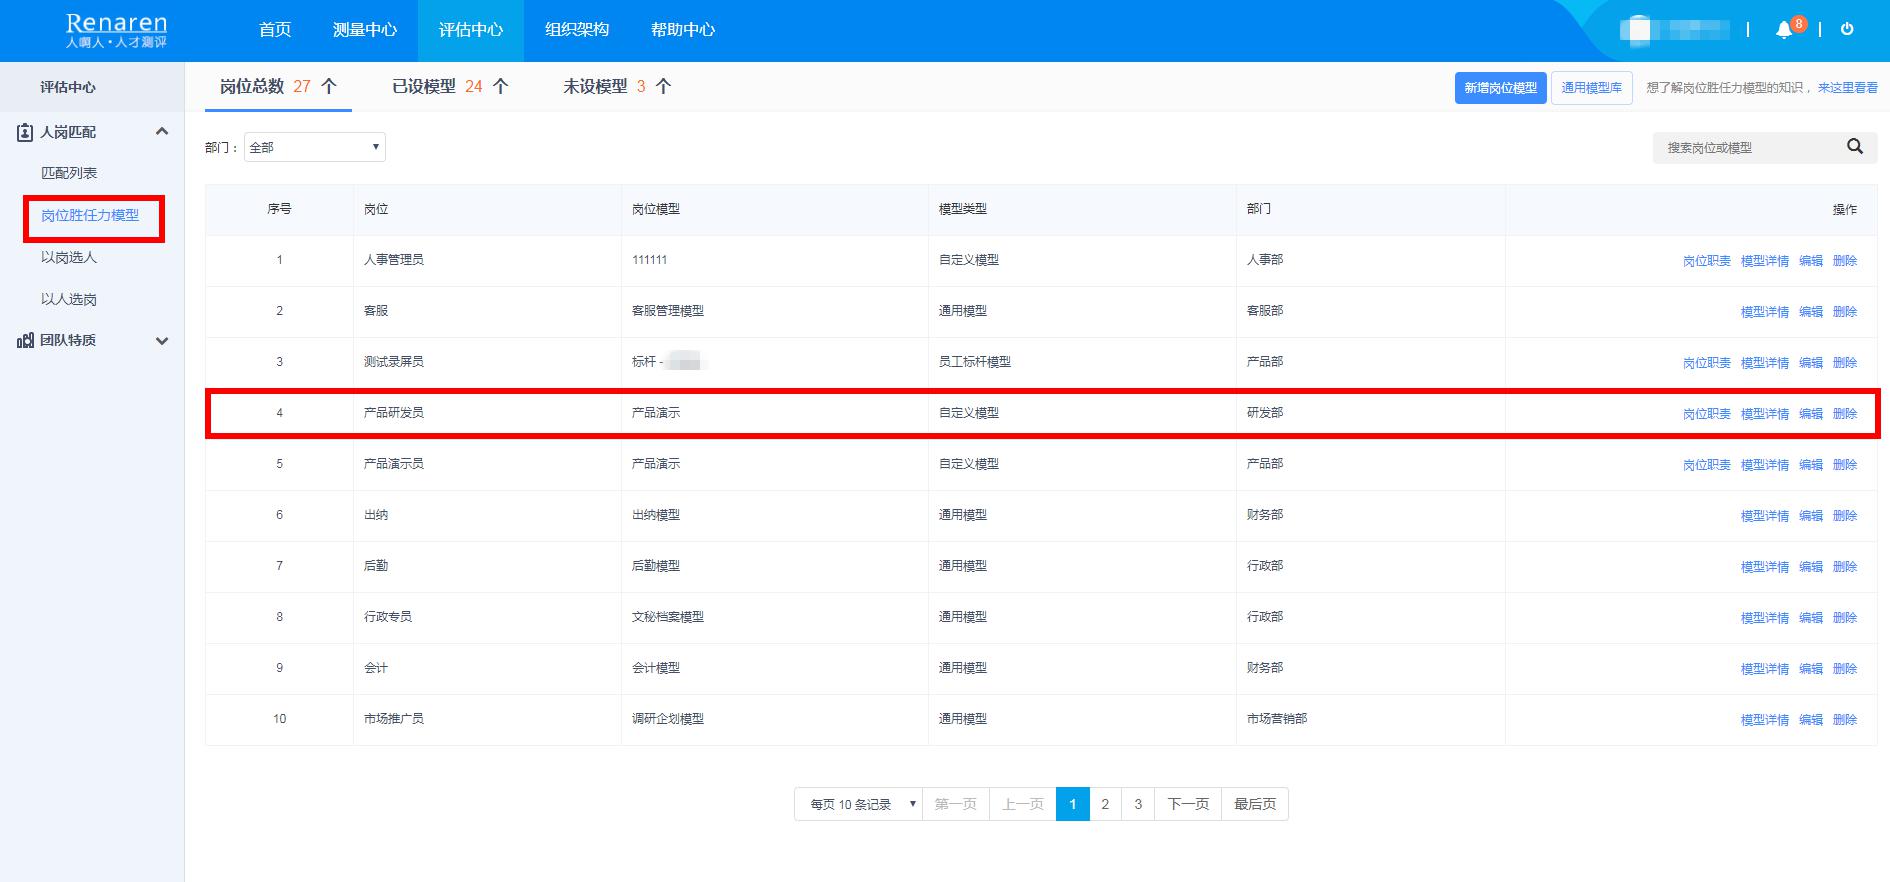Click the Renaren logo

[116, 30]
